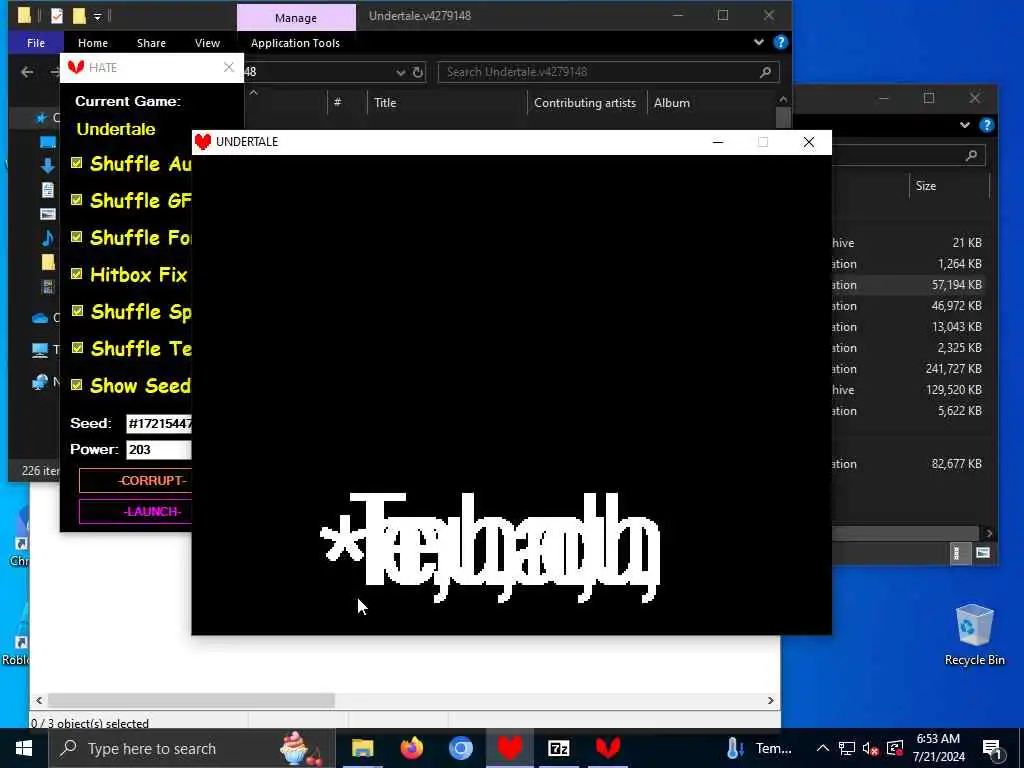Click help icon in back Explorer window

click(x=986, y=125)
